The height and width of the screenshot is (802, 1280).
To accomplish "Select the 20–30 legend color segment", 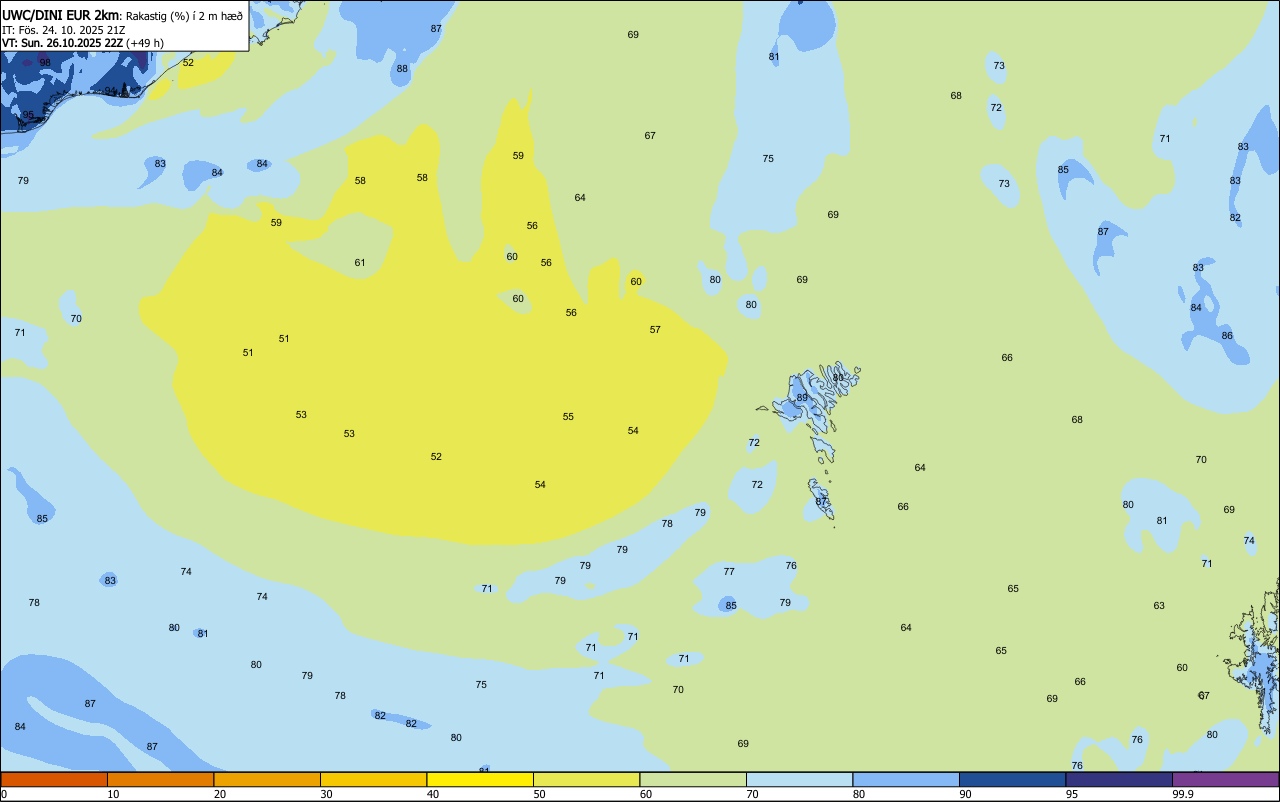I will (267, 779).
